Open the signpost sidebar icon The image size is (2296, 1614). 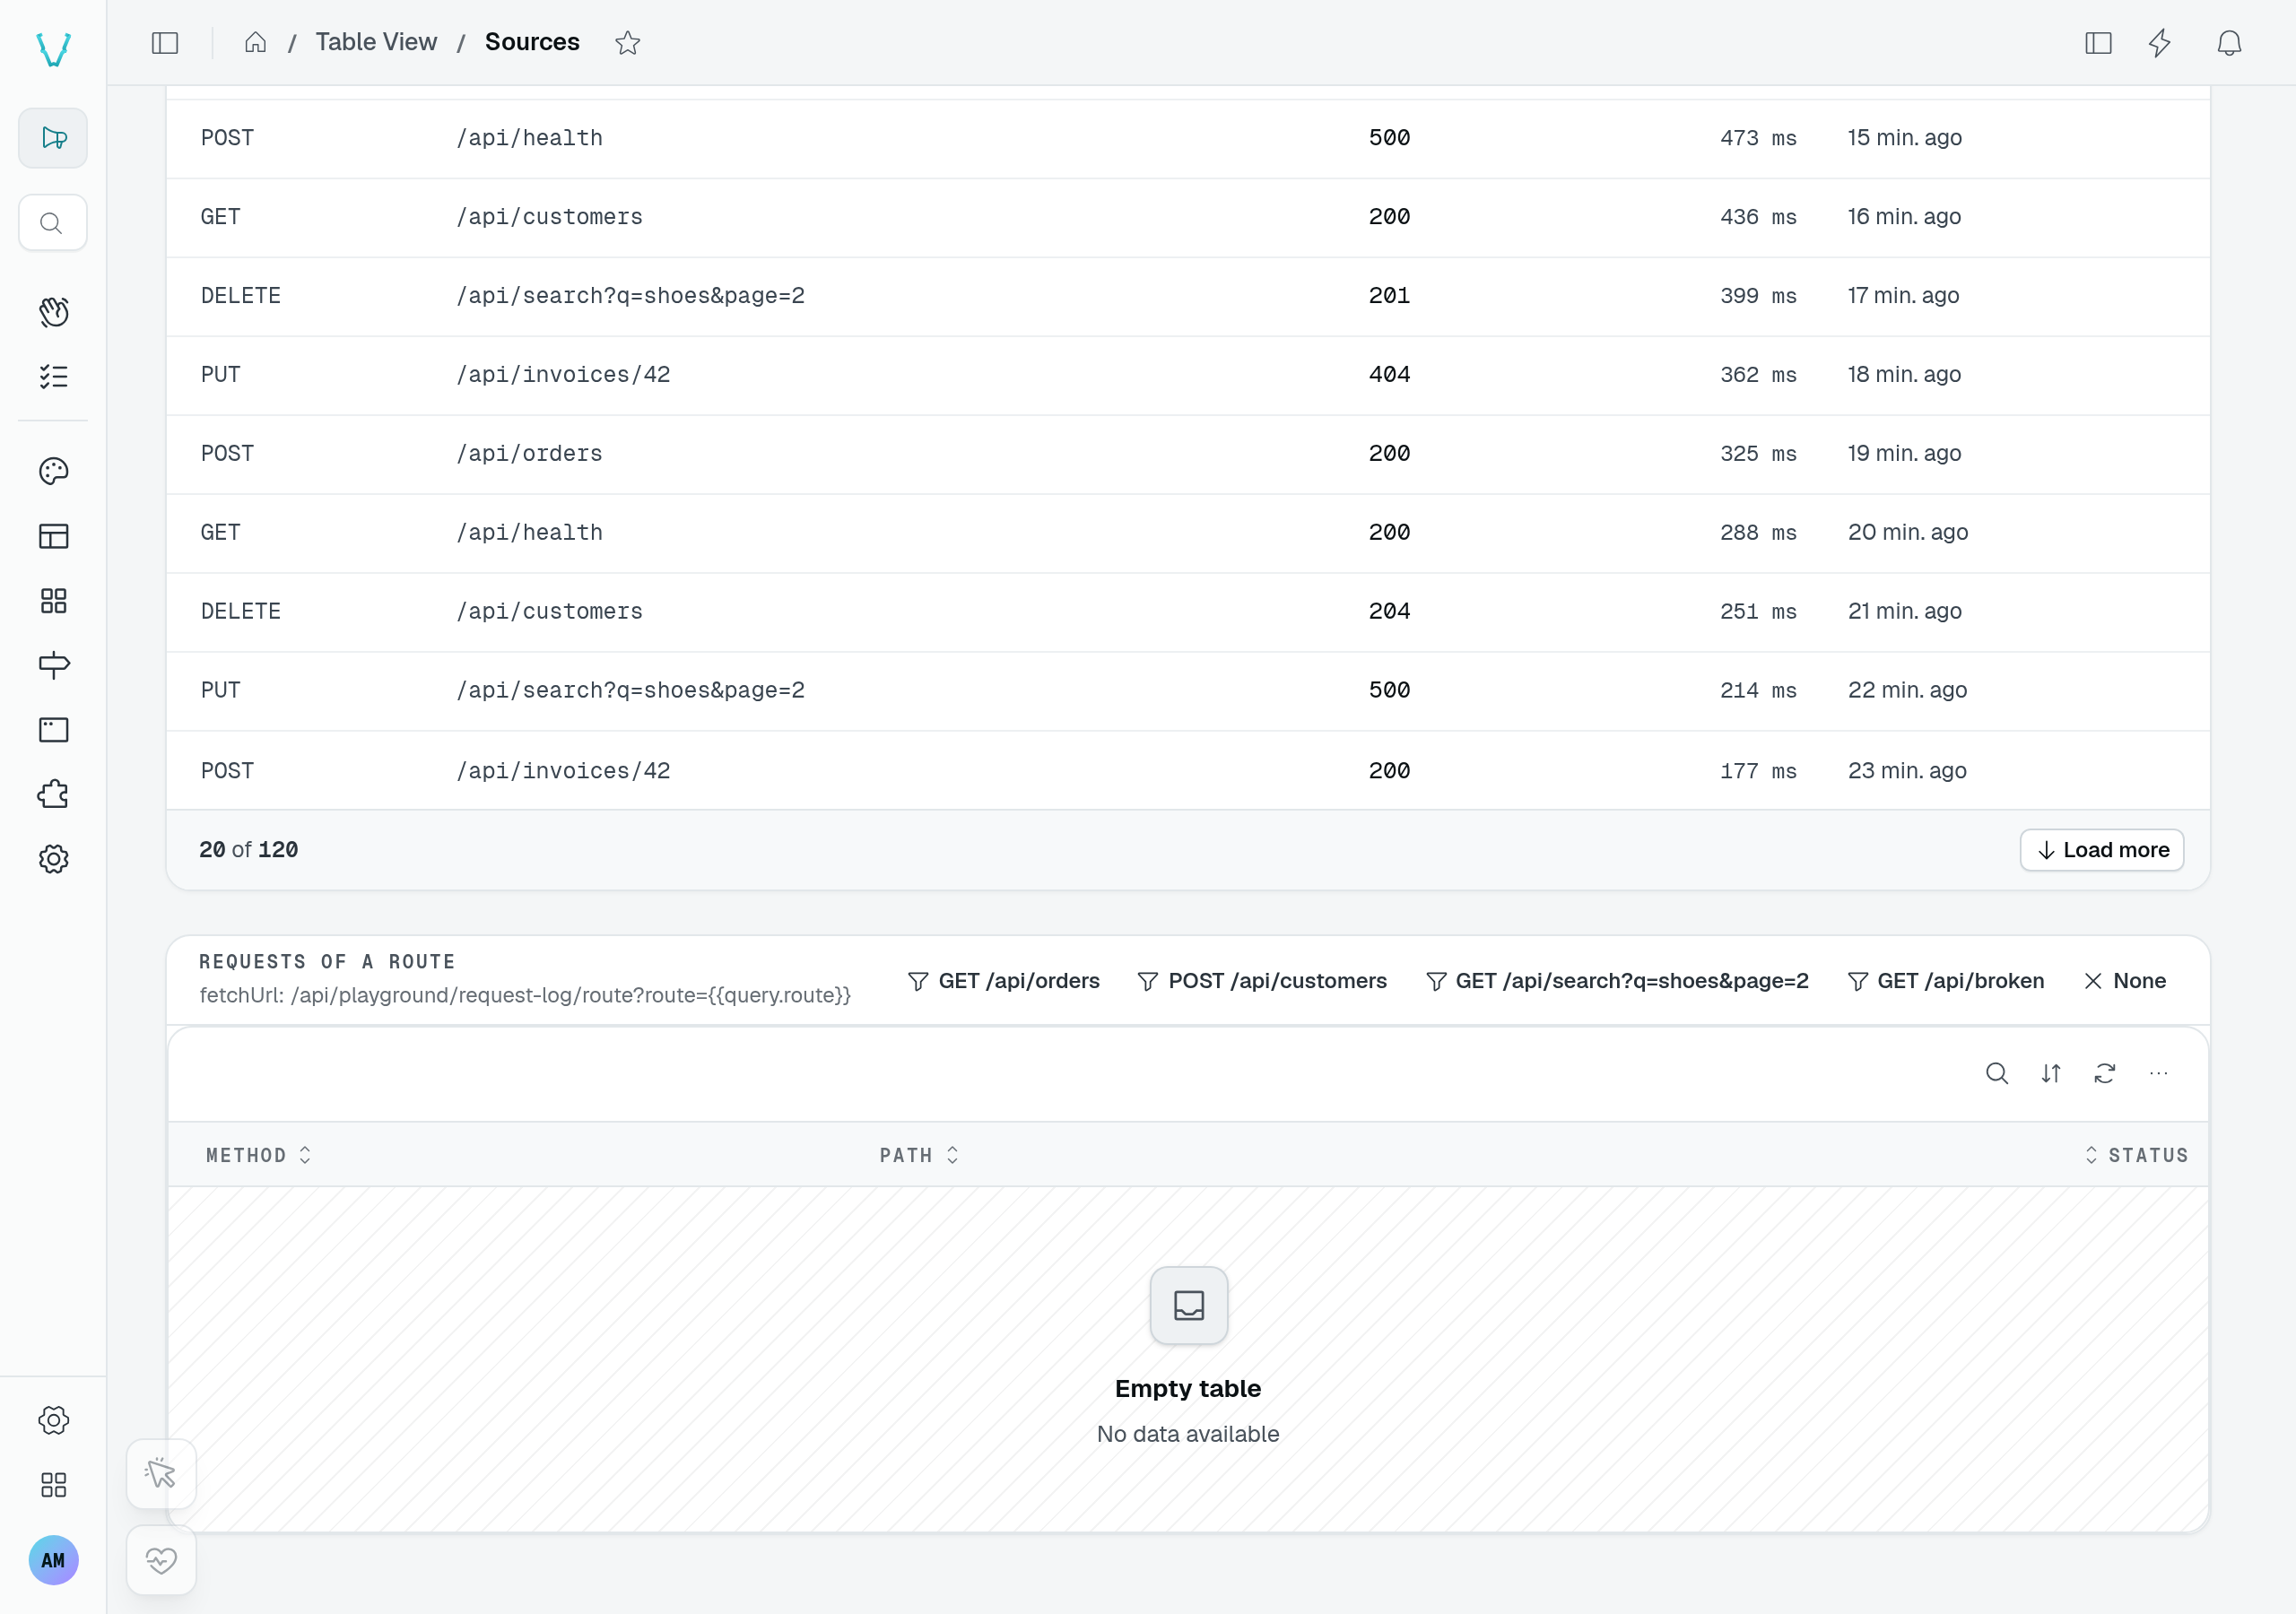coord(53,665)
